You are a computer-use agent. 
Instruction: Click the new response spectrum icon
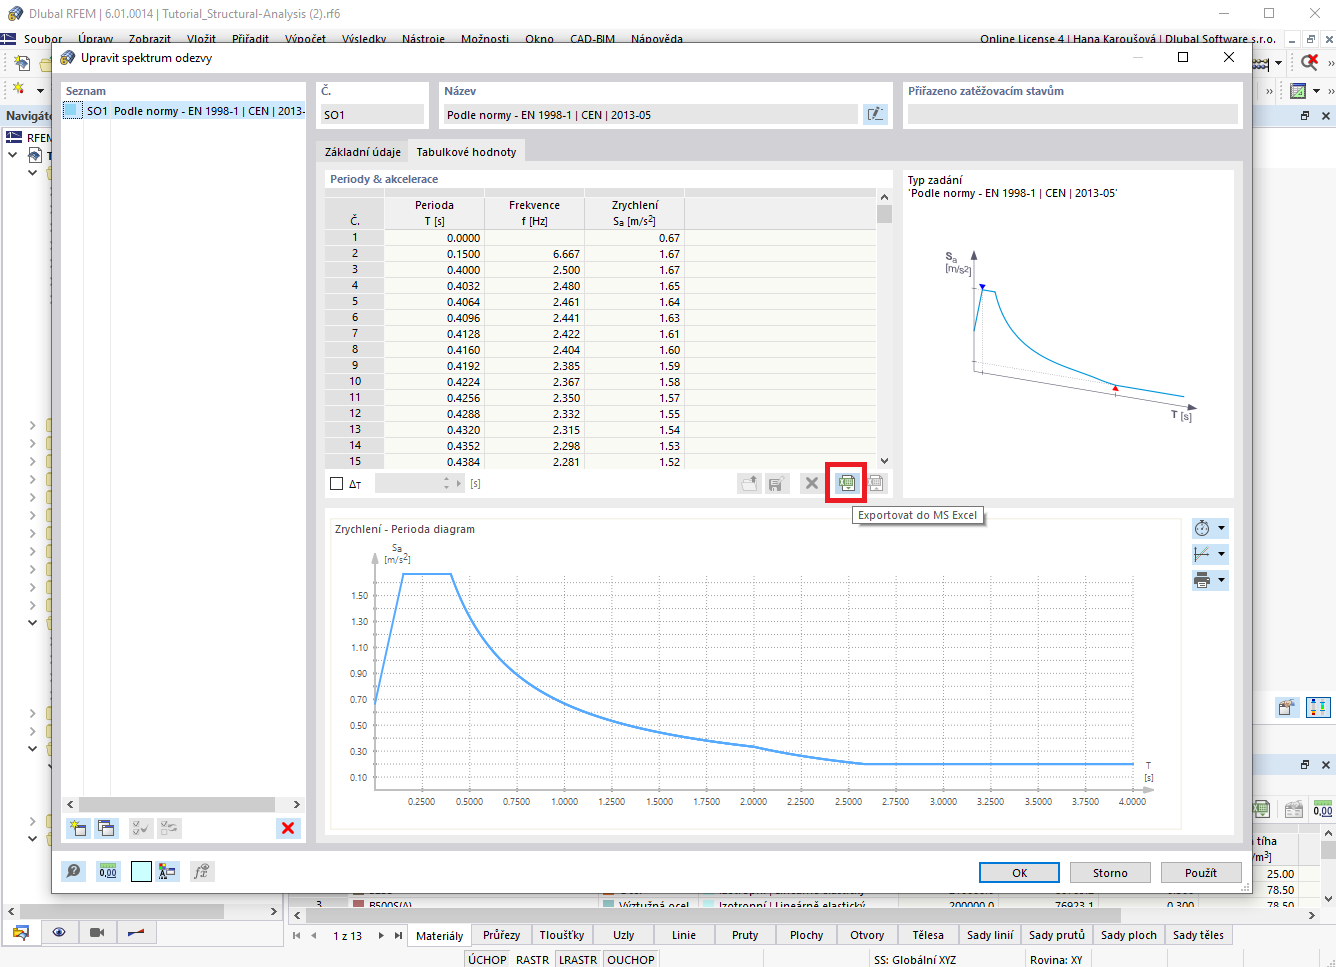pyautogui.click(x=77, y=828)
